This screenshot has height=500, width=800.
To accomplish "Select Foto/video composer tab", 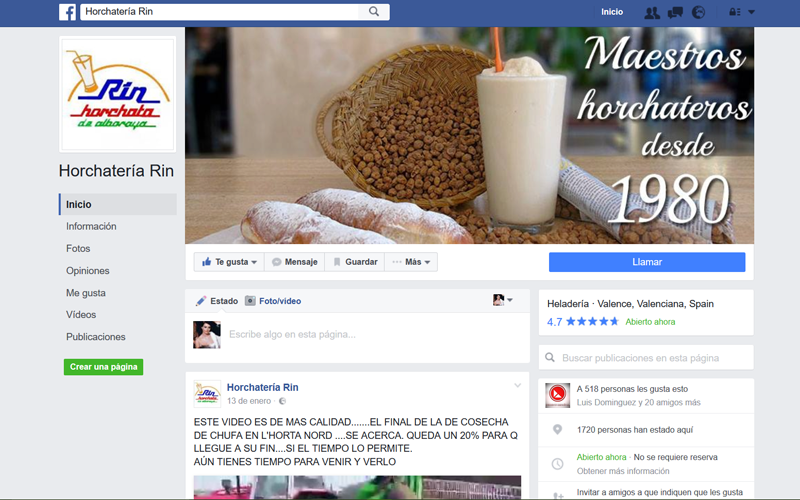I will tap(273, 301).
